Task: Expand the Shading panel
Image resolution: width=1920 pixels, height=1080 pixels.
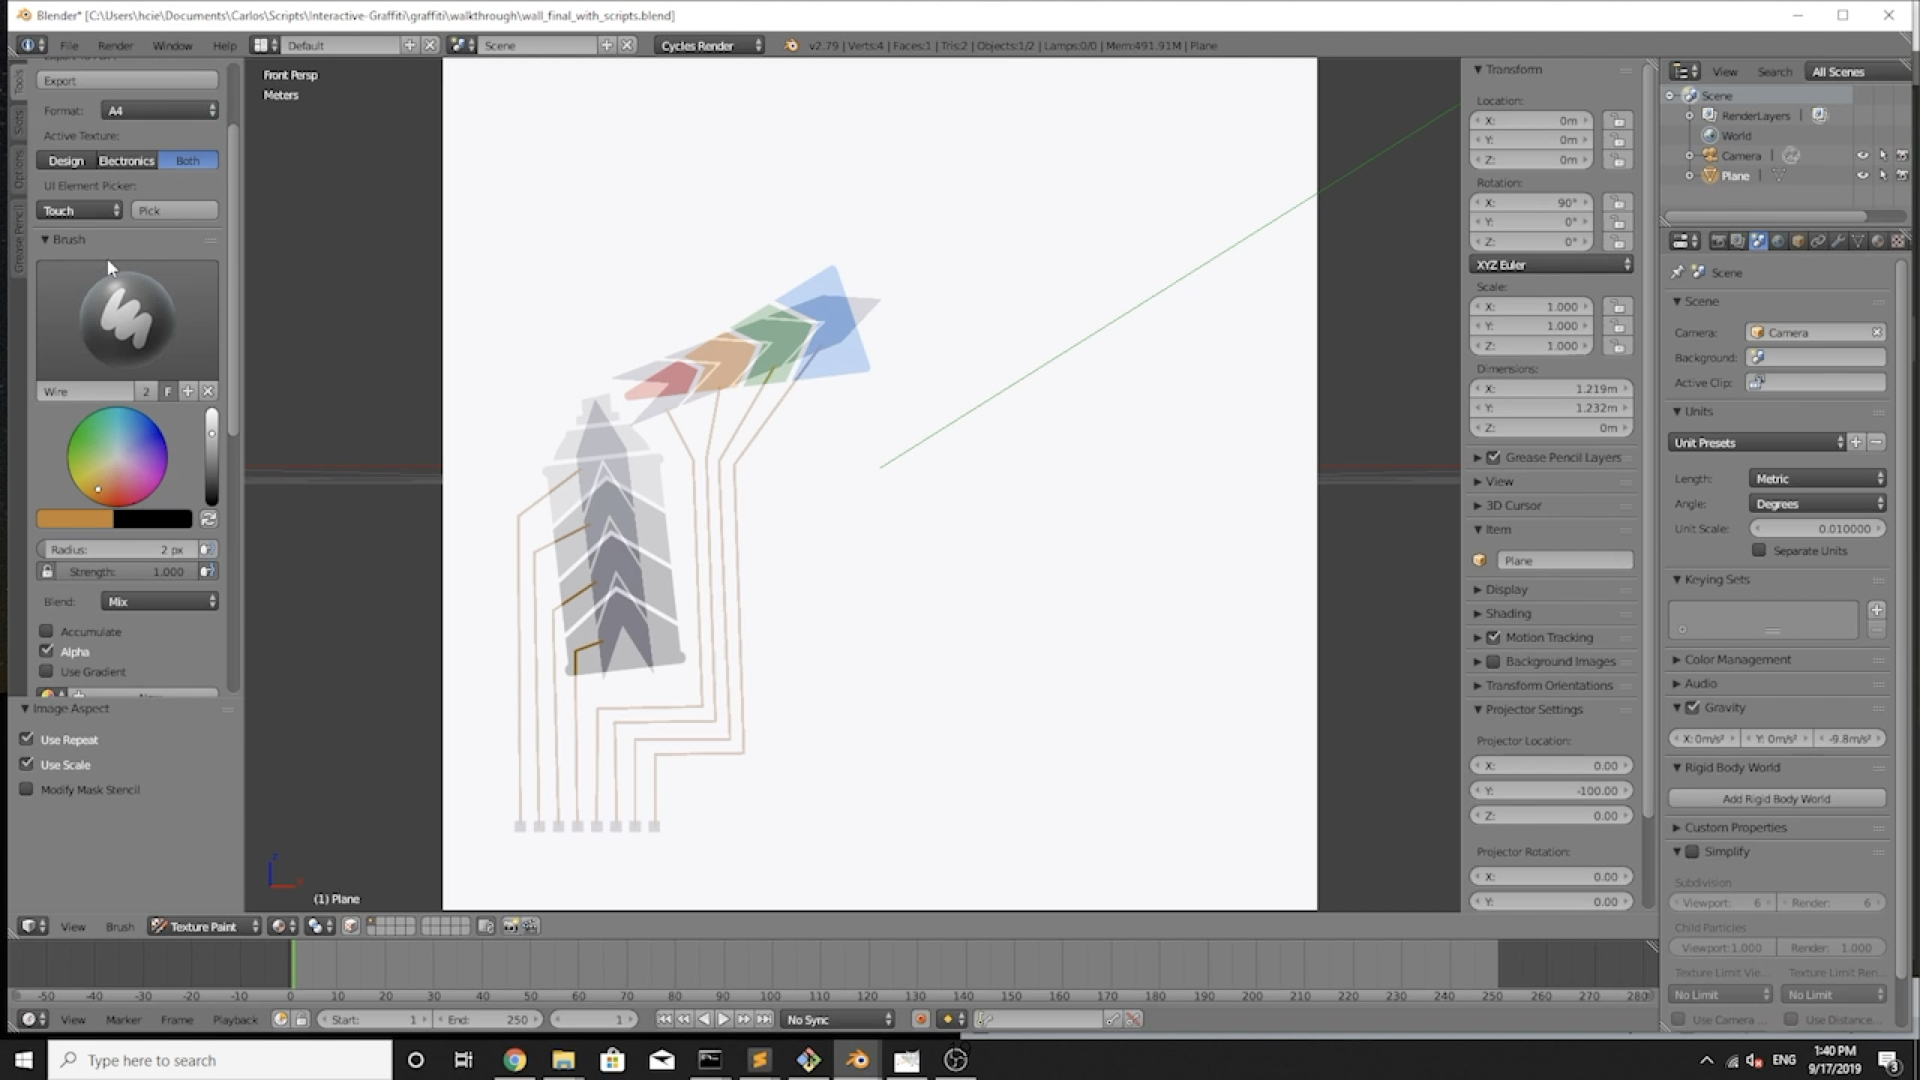Action: click(x=1507, y=613)
